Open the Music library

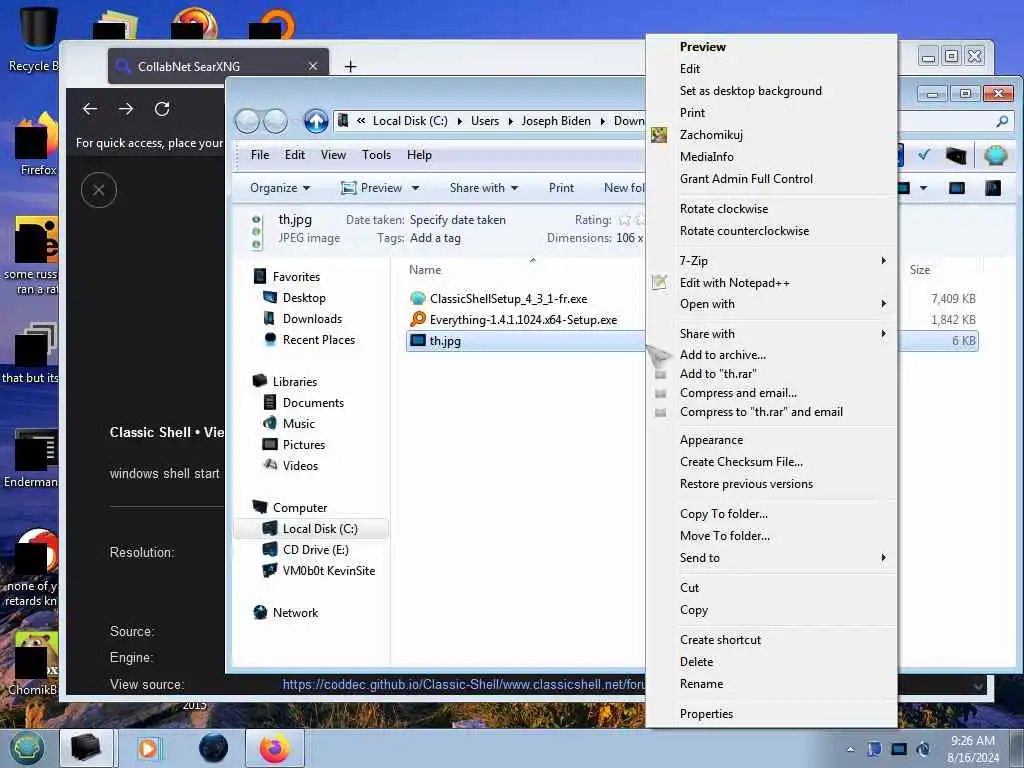(x=298, y=424)
